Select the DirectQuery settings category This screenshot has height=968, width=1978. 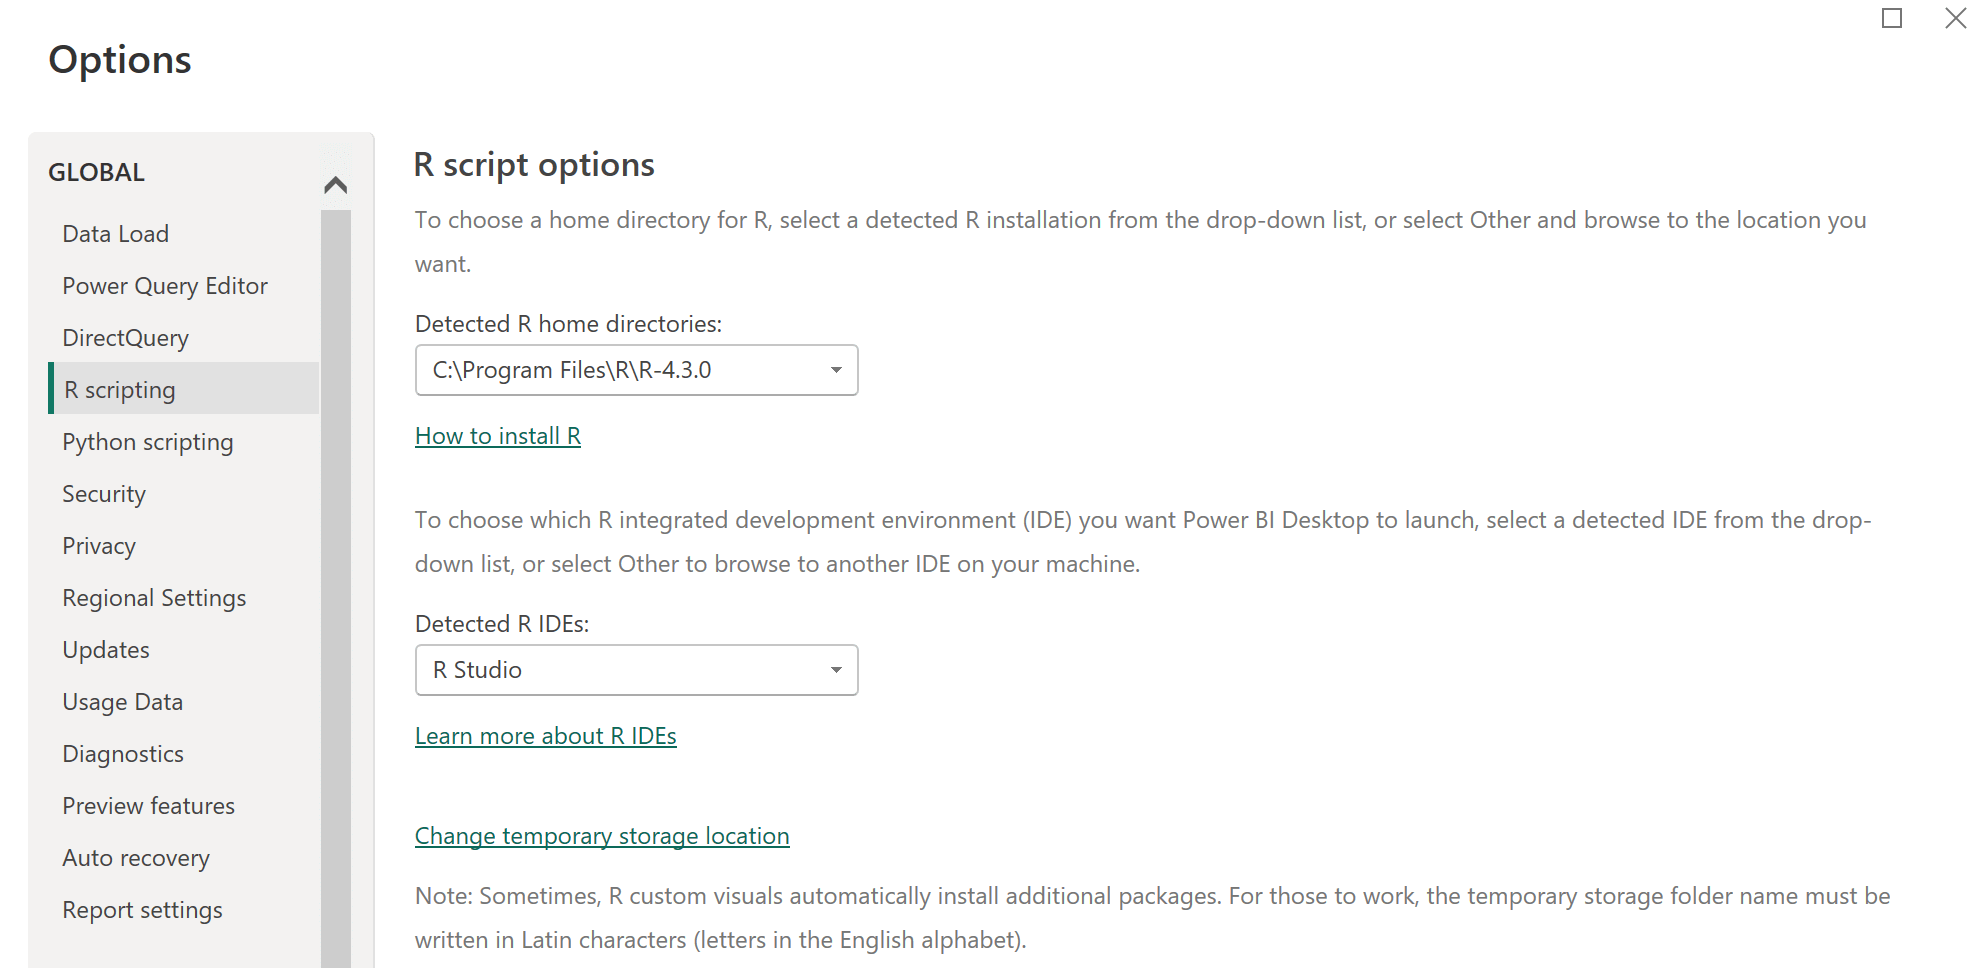(125, 337)
